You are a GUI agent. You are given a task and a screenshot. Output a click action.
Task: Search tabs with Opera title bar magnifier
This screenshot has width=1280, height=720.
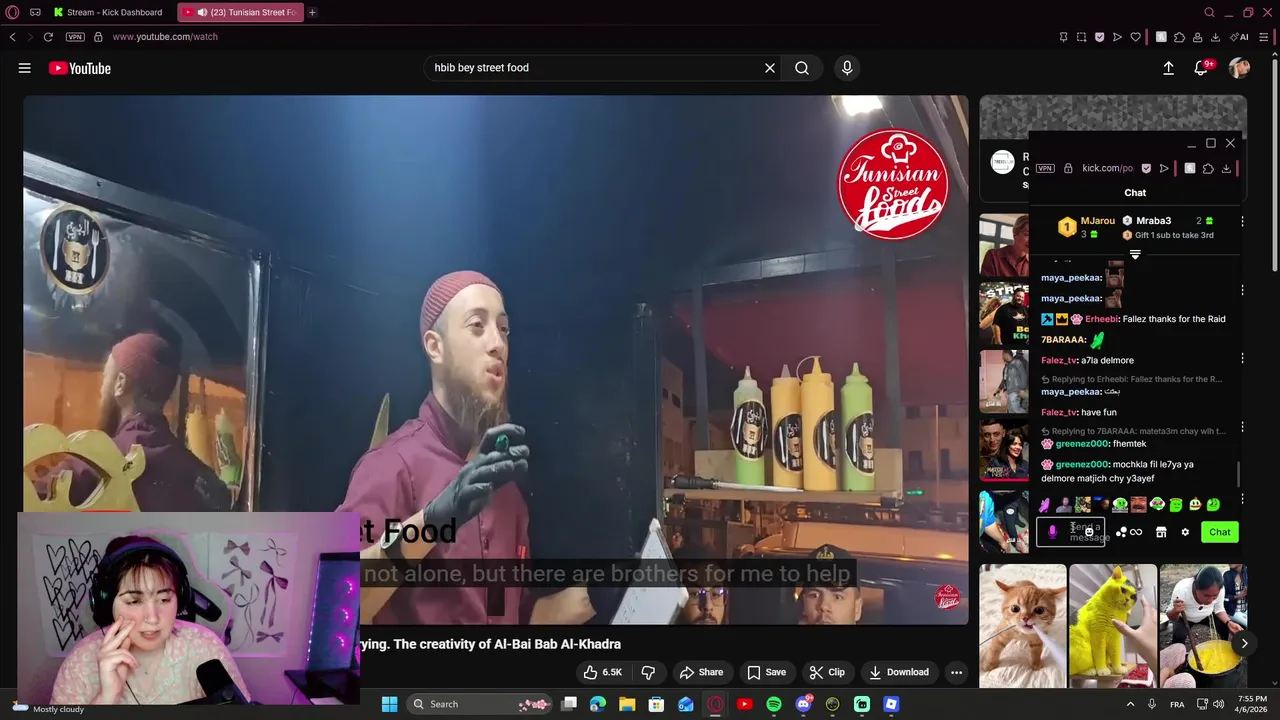(x=1209, y=12)
